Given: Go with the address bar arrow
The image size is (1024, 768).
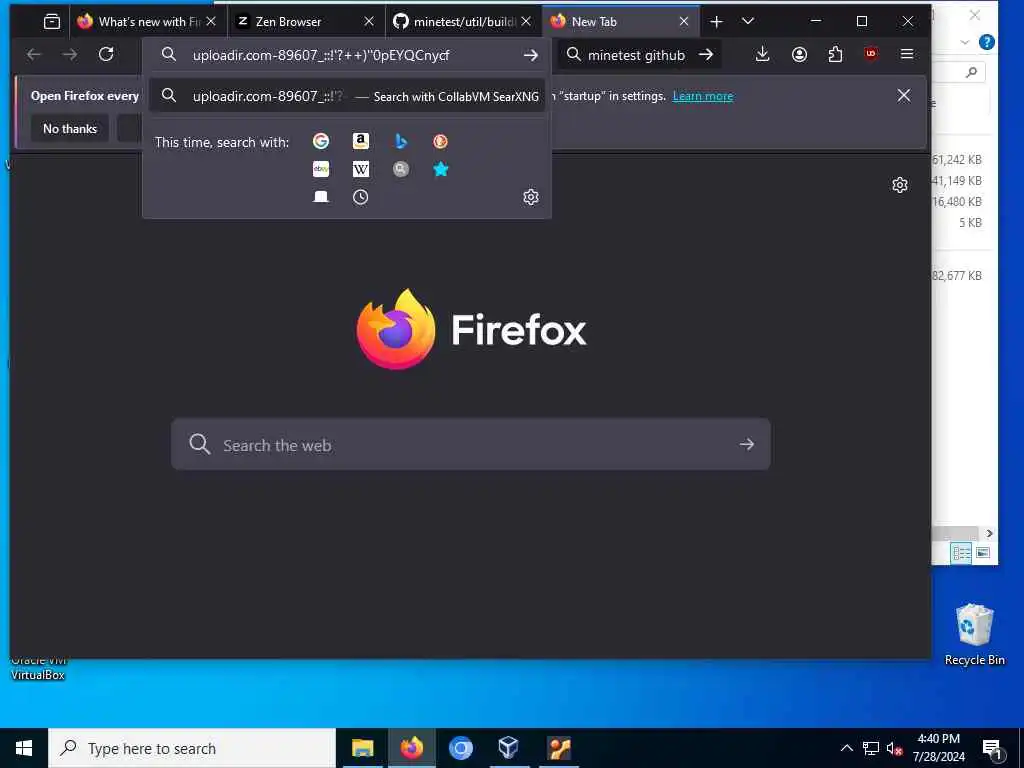Looking at the screenshot, I should pyautogui.click(x=531, y=56).
